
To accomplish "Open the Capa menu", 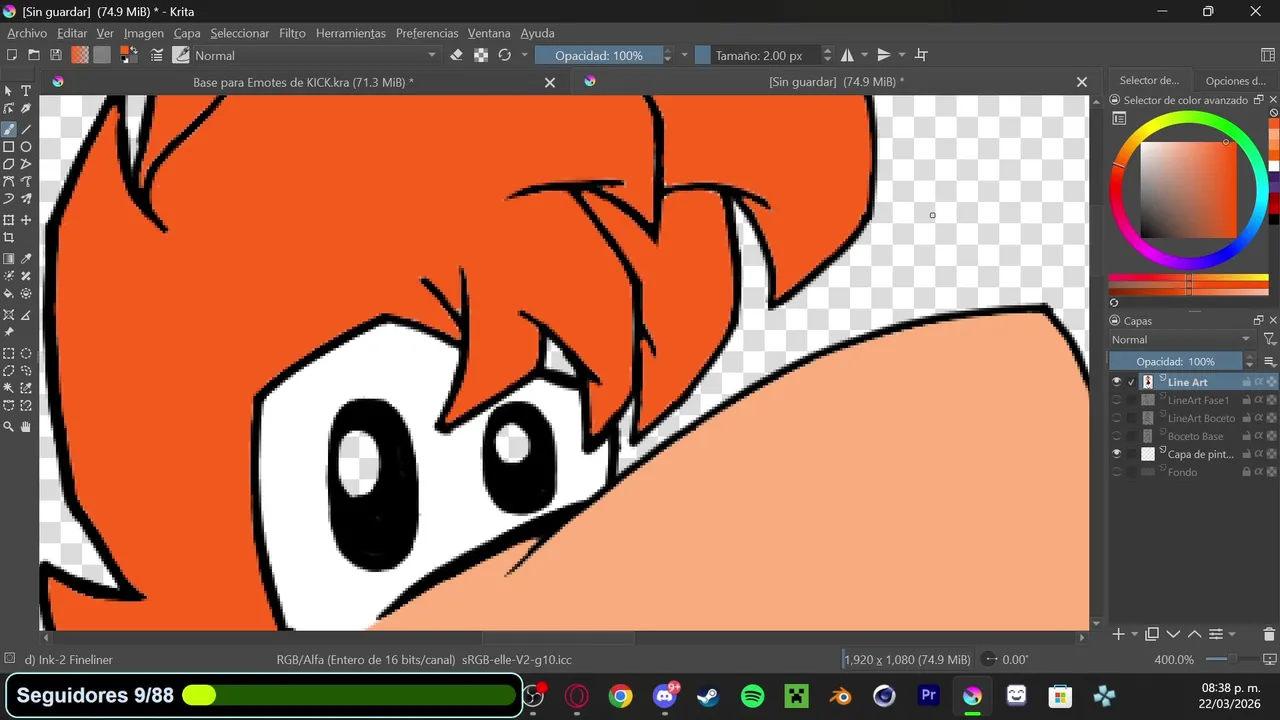I will click(187, 33).
